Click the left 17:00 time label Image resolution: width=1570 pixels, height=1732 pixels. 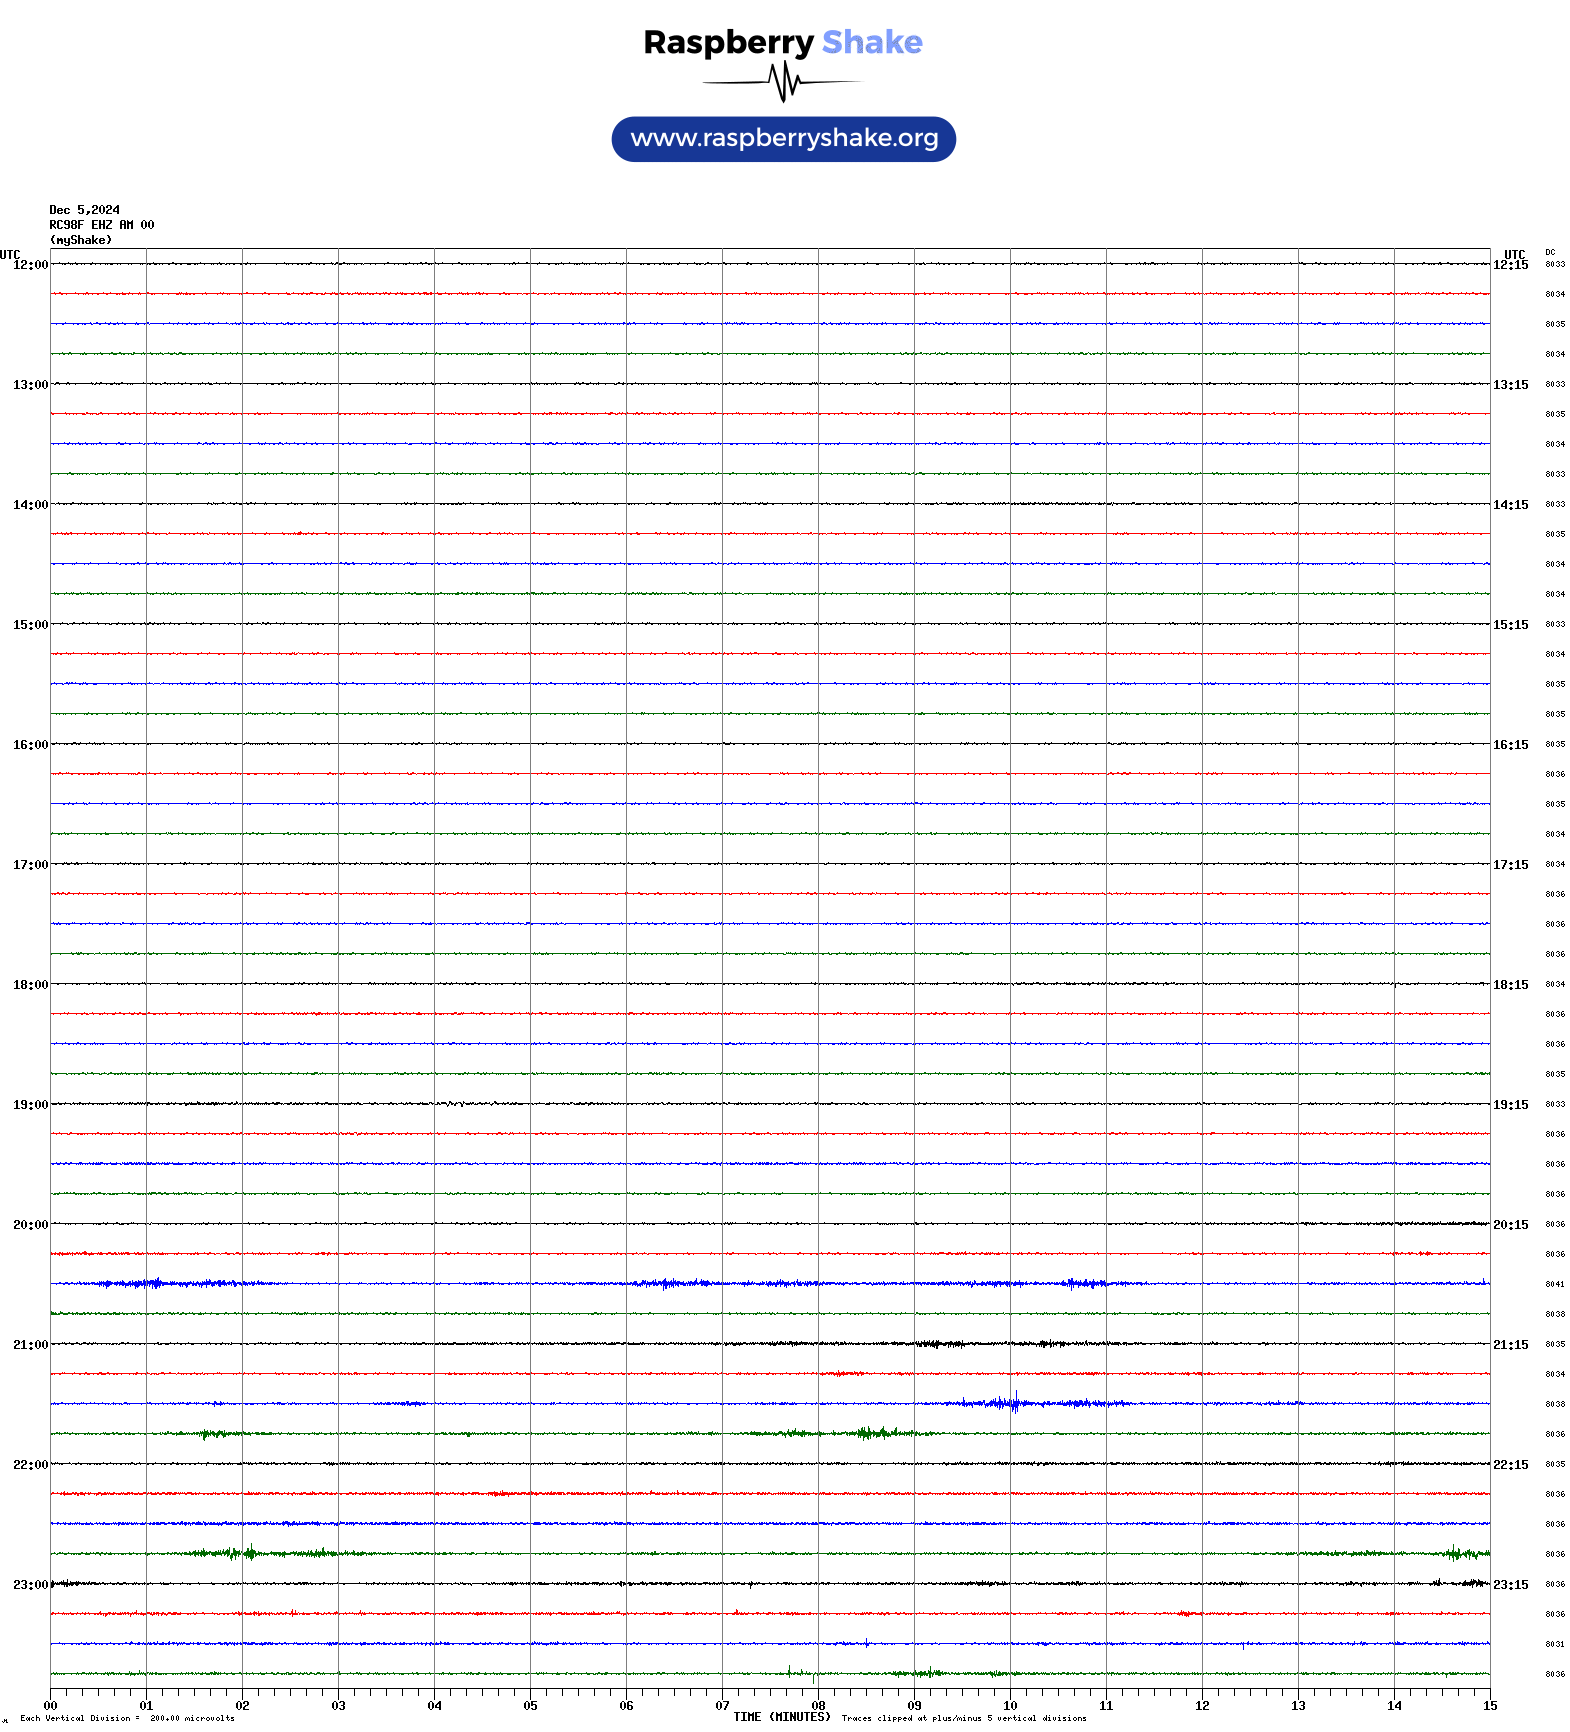(30, 865)
